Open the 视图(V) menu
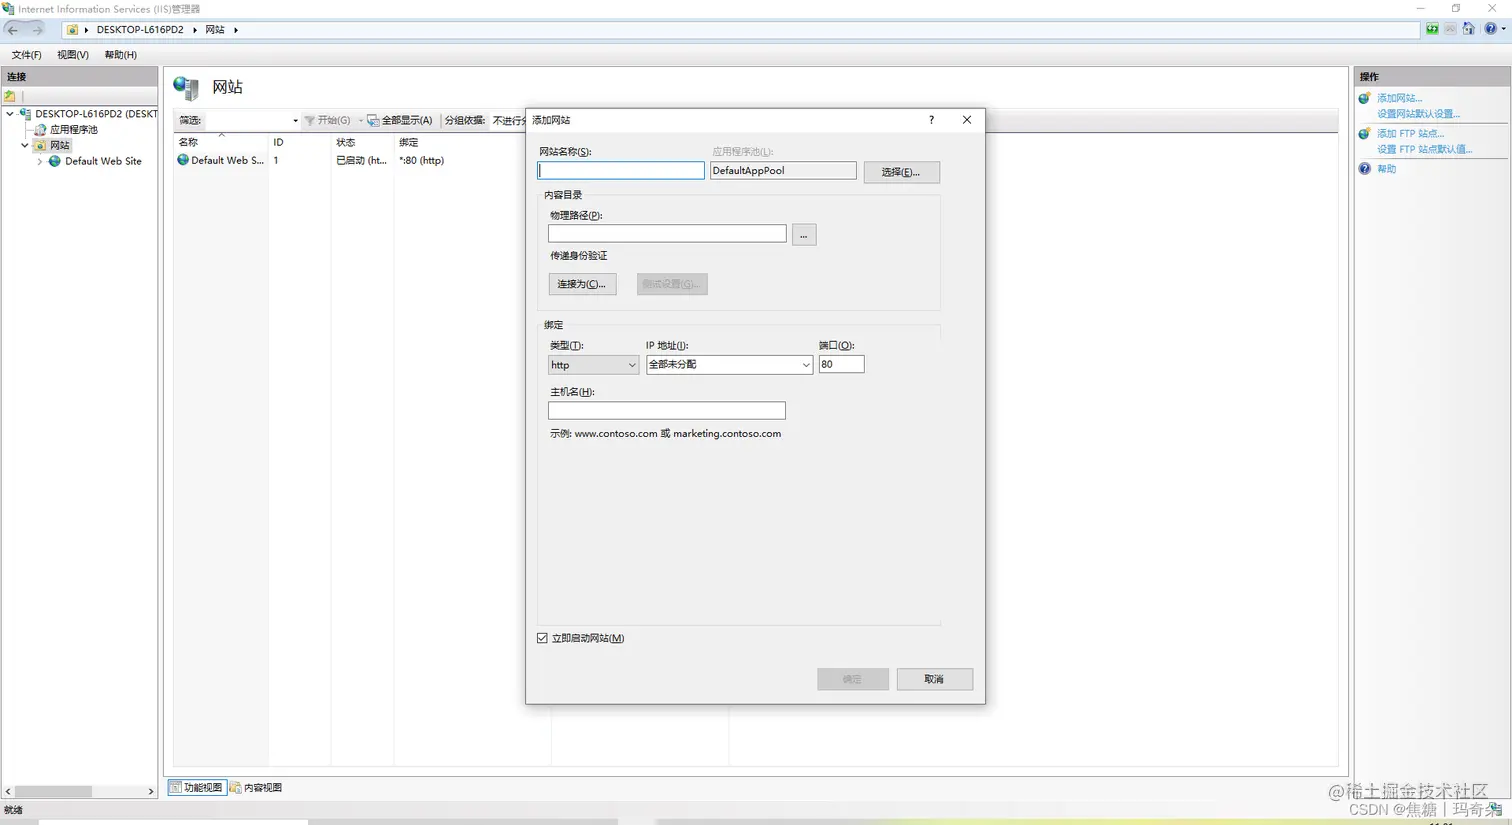The height and width of the screenshot is (825, 1512). [72, 55]
